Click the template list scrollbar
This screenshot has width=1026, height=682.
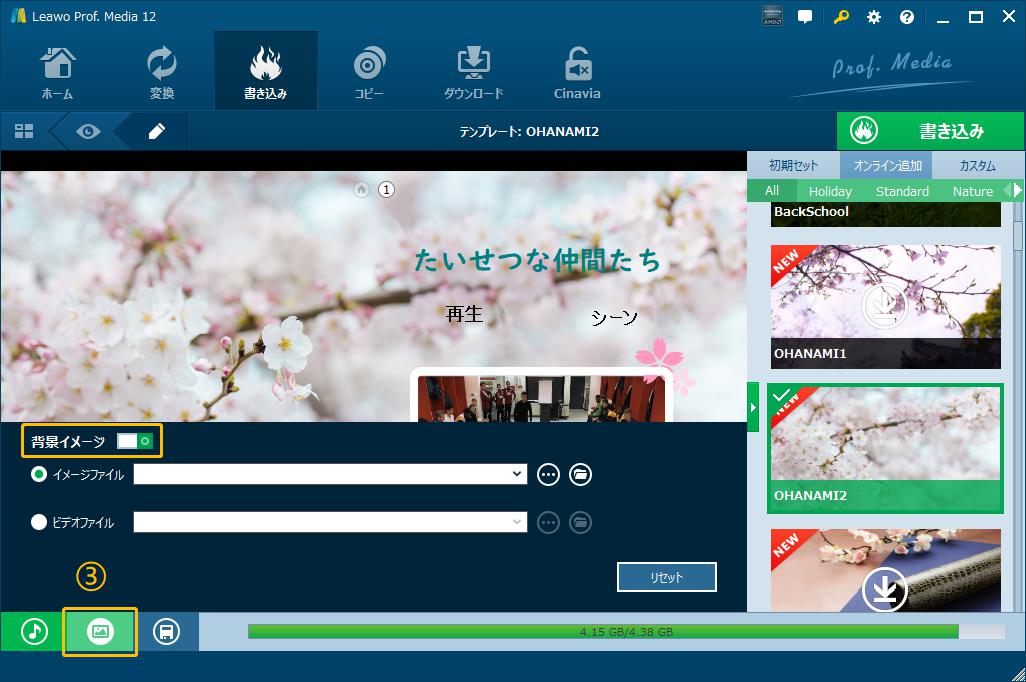tap(1018, 236)
